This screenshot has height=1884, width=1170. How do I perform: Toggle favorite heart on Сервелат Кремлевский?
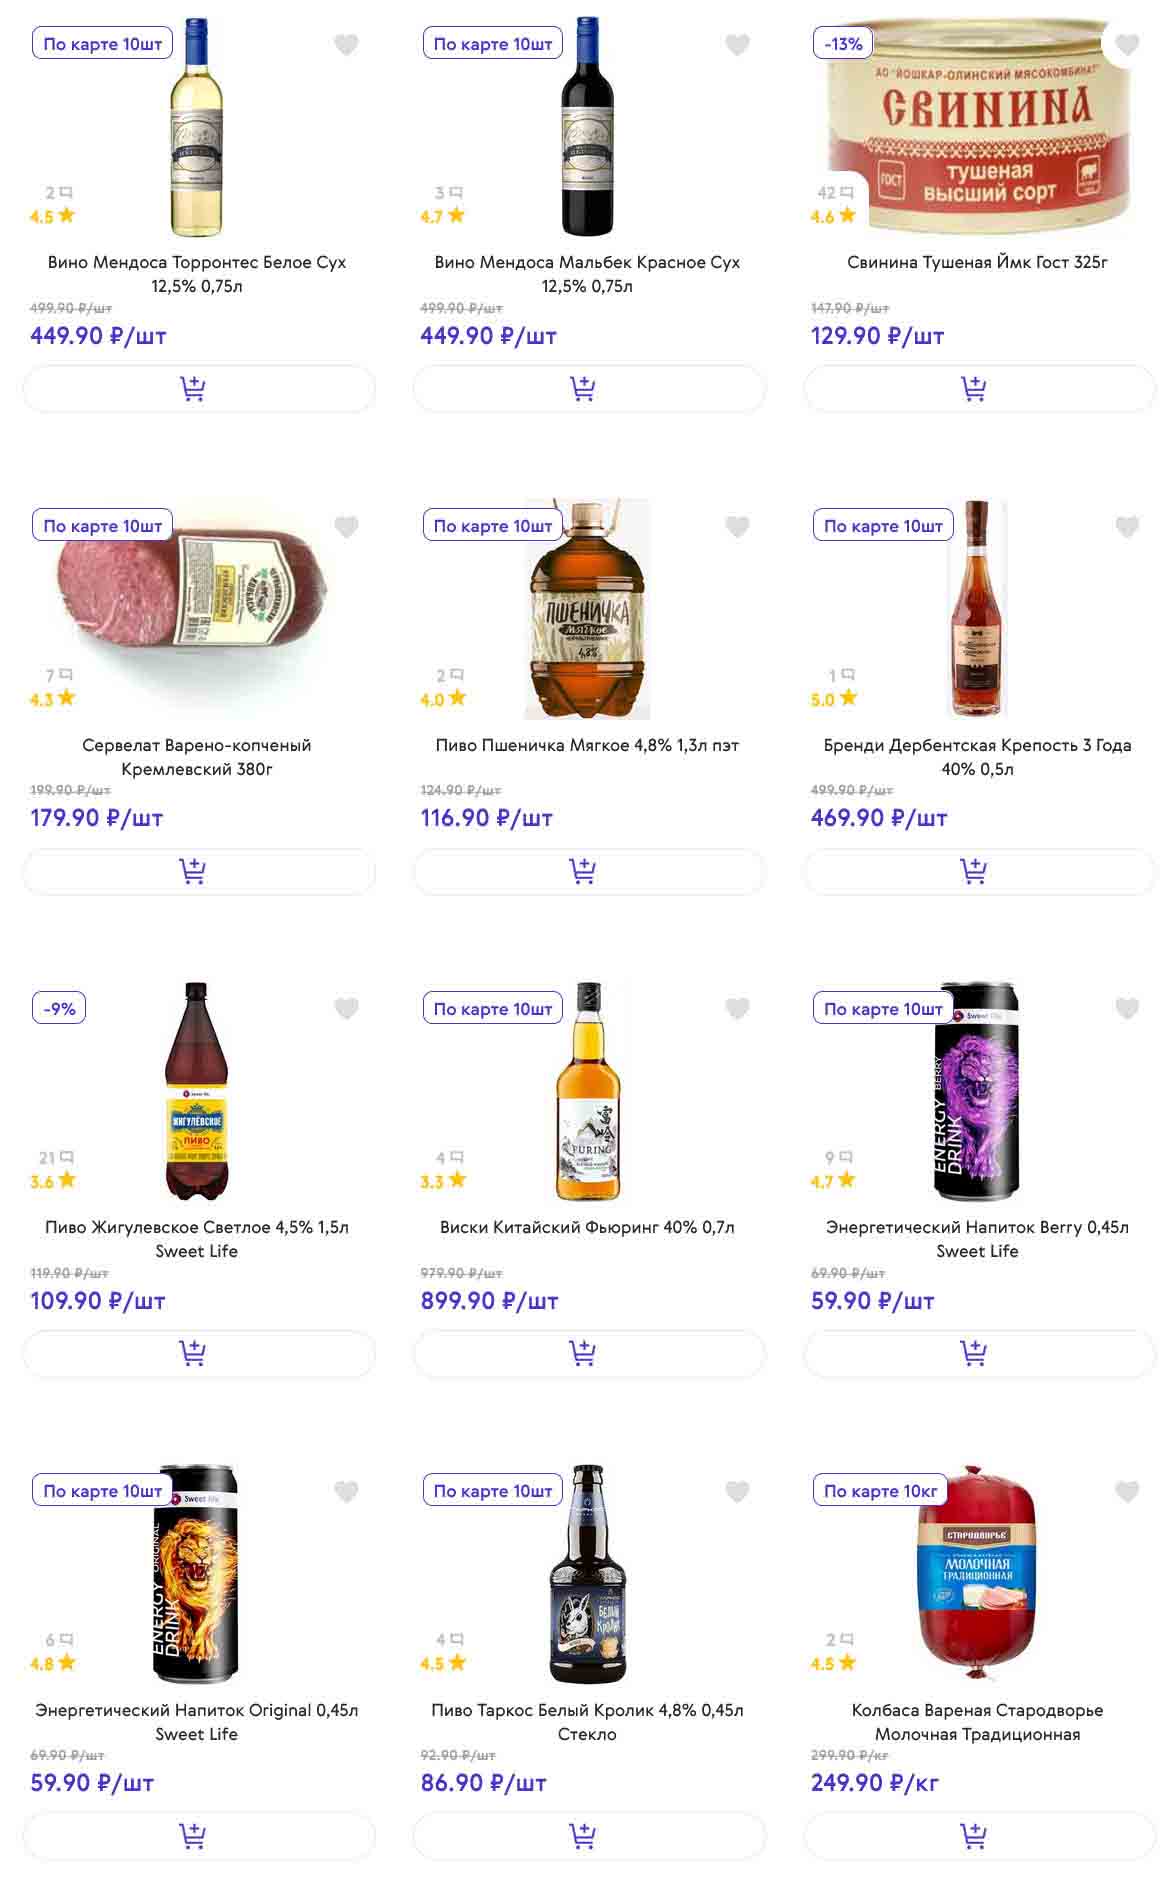point(346,527)
